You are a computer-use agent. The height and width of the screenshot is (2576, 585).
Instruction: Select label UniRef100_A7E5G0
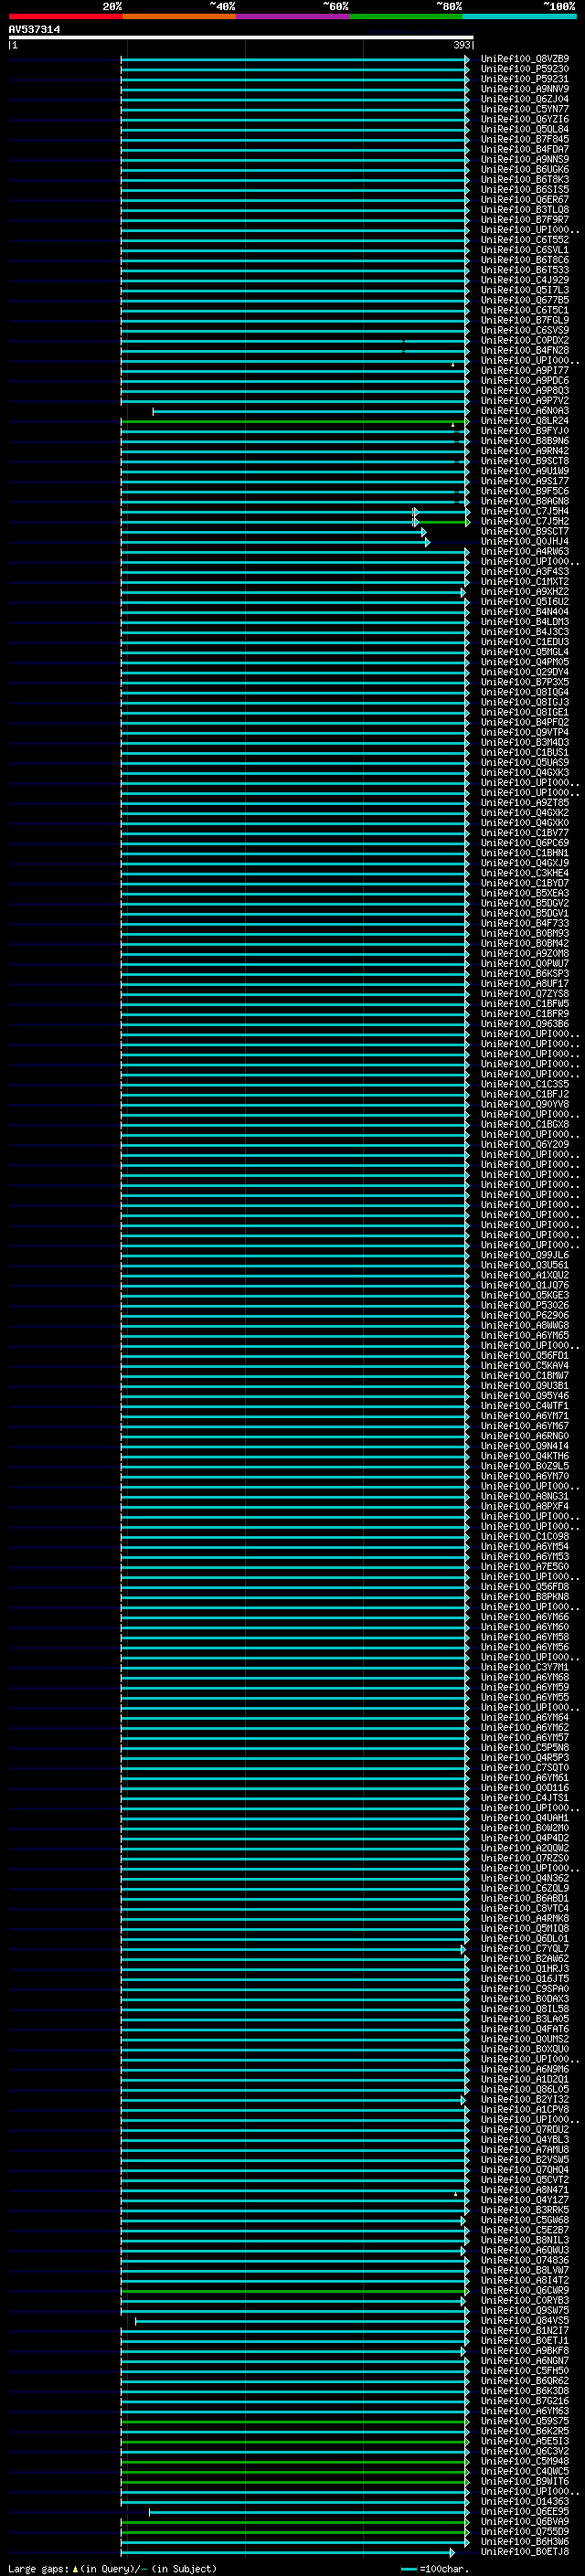(x=525, y=1566)
